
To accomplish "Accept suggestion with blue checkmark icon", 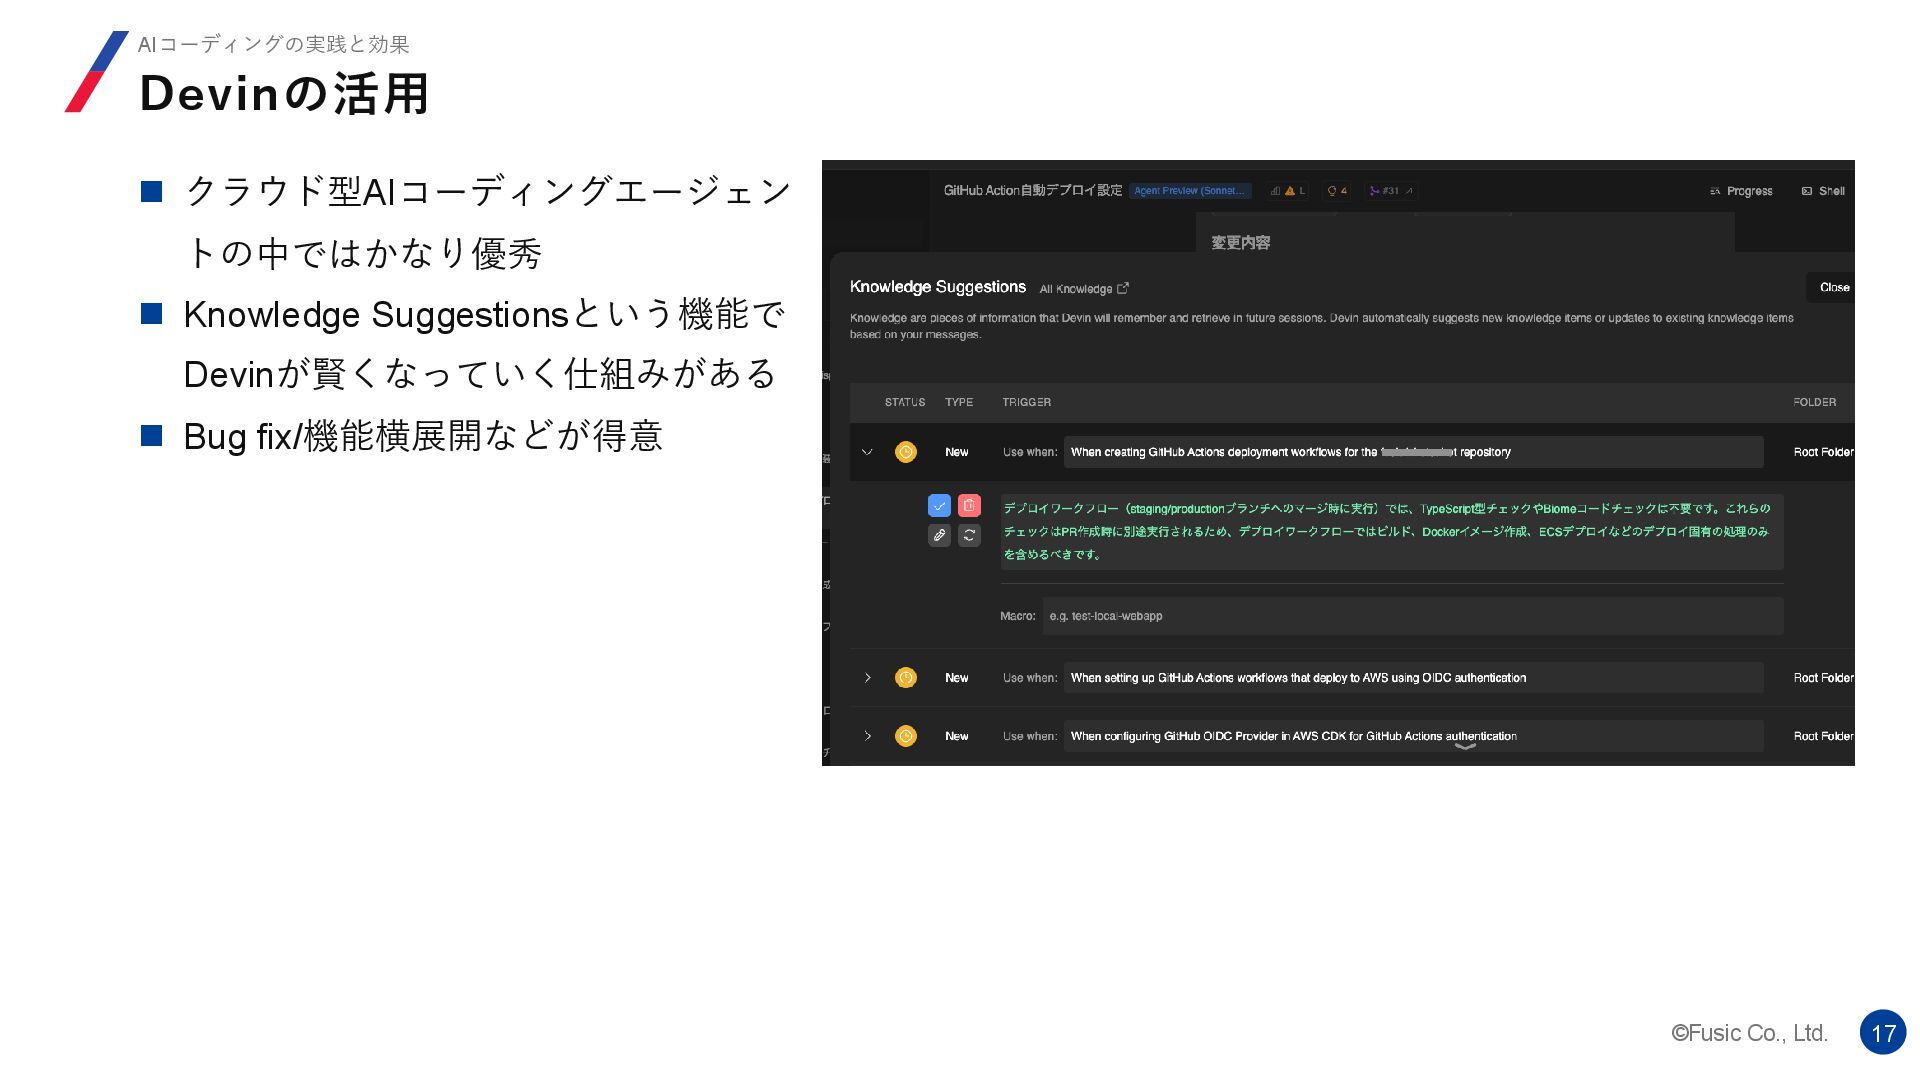I will point(939,506).
